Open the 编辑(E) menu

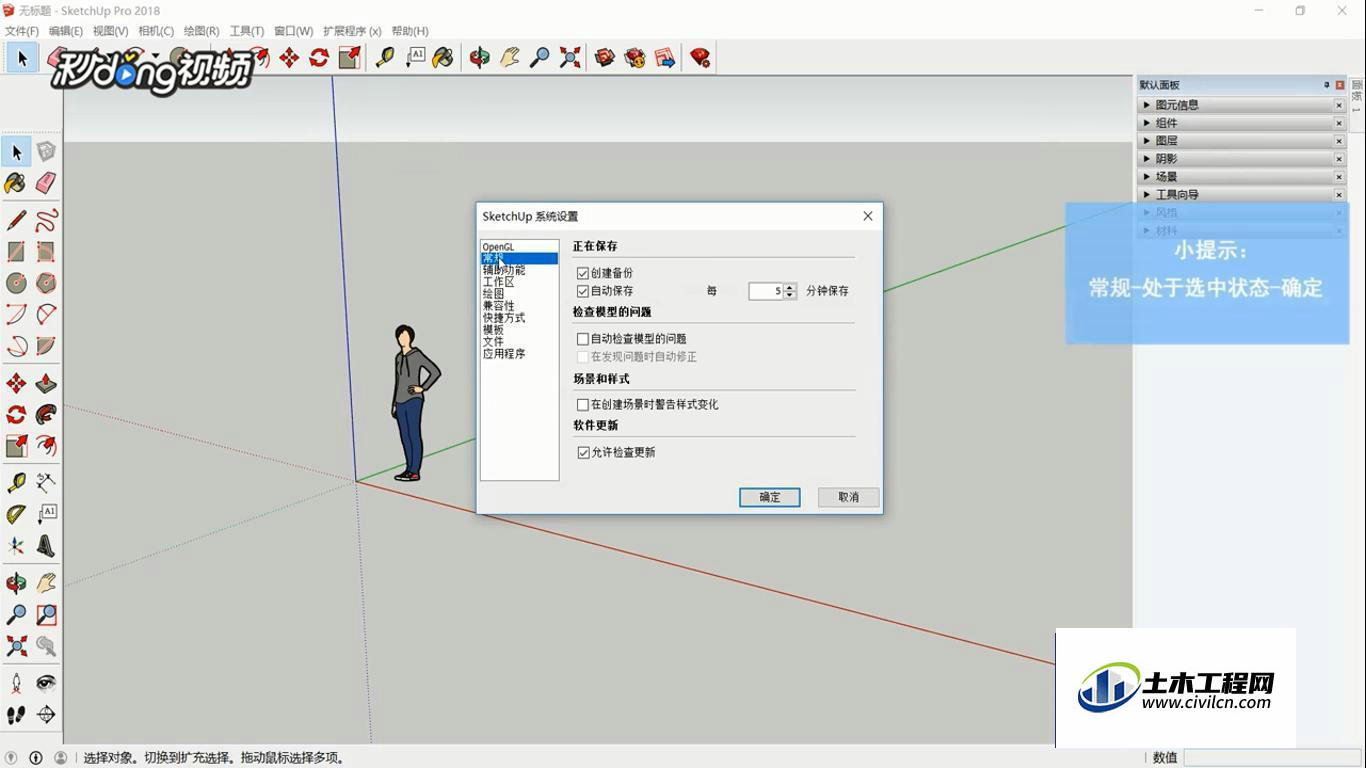click(x=66, y=31)
